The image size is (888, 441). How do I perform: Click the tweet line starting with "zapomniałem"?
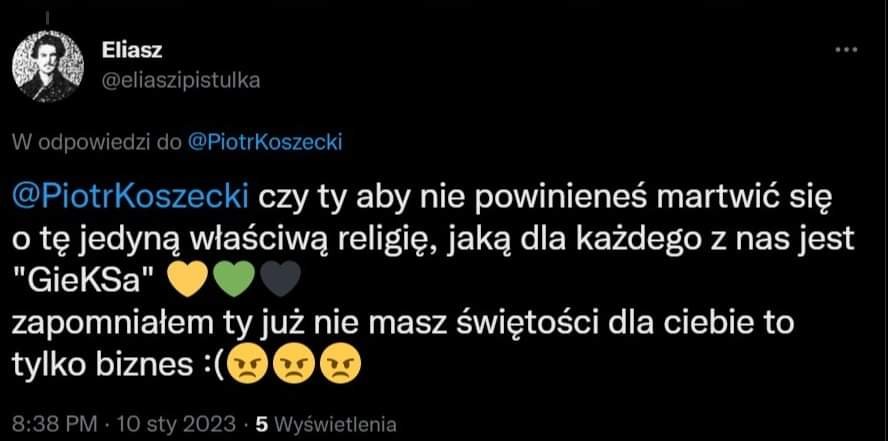click(403, 325)
